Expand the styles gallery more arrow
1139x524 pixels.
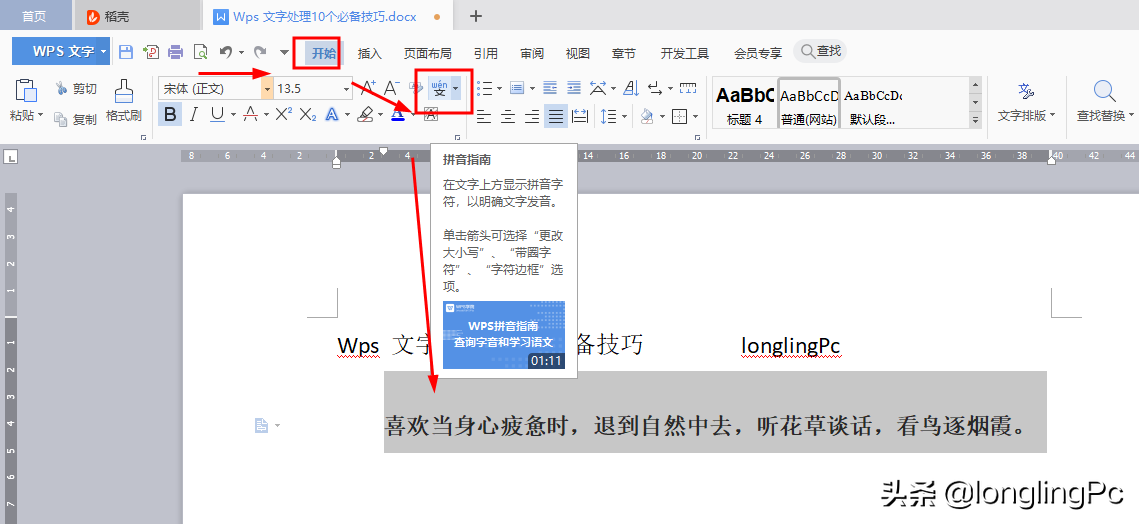tap(976, 120)
